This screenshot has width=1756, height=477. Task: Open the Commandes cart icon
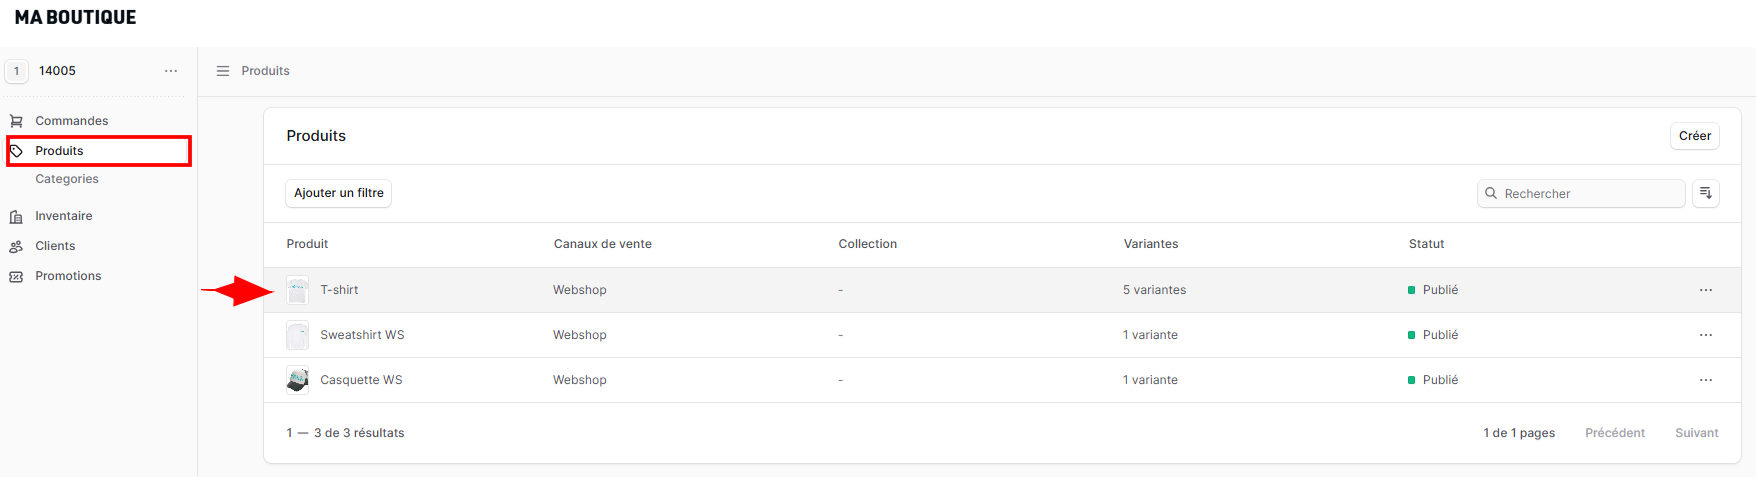click(x=16, y=121)
